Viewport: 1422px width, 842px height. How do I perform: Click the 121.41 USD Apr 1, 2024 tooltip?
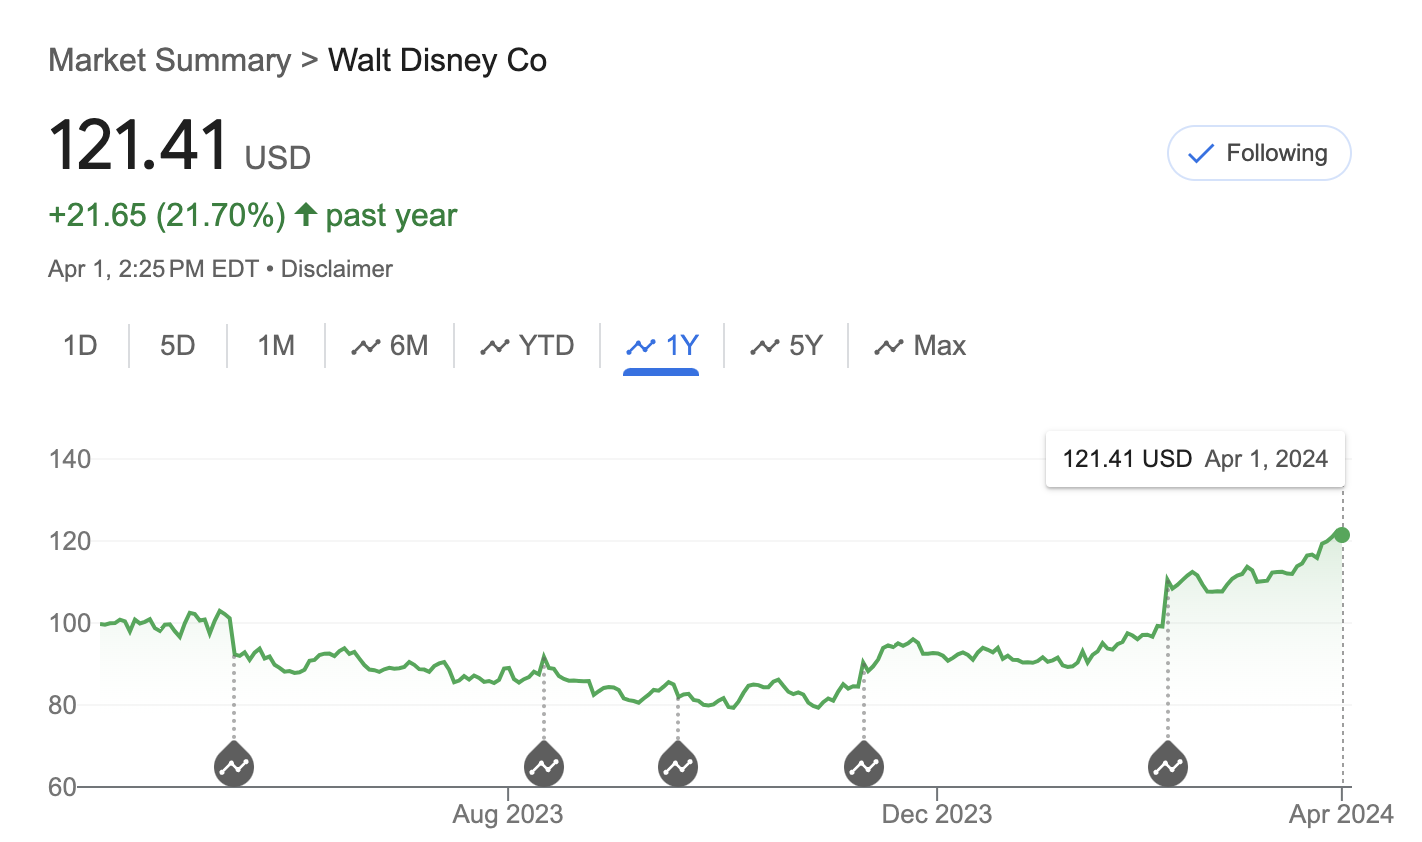click(x=1195, y=459)
